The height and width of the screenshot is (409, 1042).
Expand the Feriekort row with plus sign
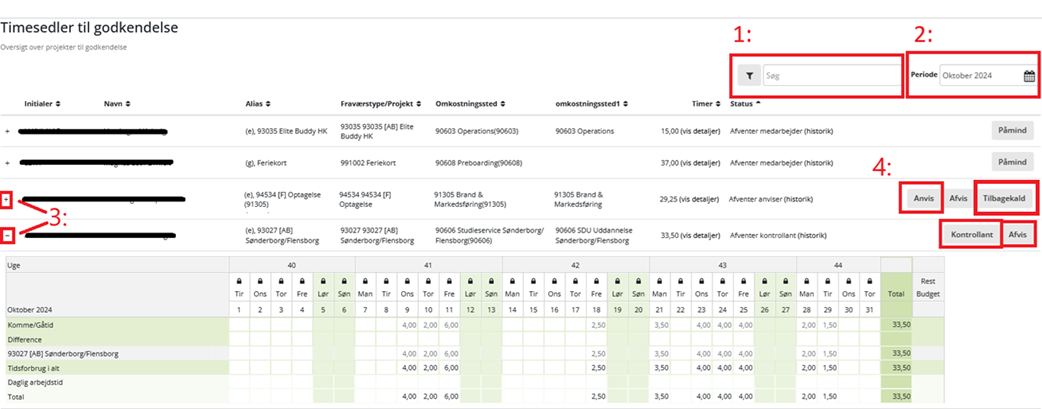coord(8,162)
